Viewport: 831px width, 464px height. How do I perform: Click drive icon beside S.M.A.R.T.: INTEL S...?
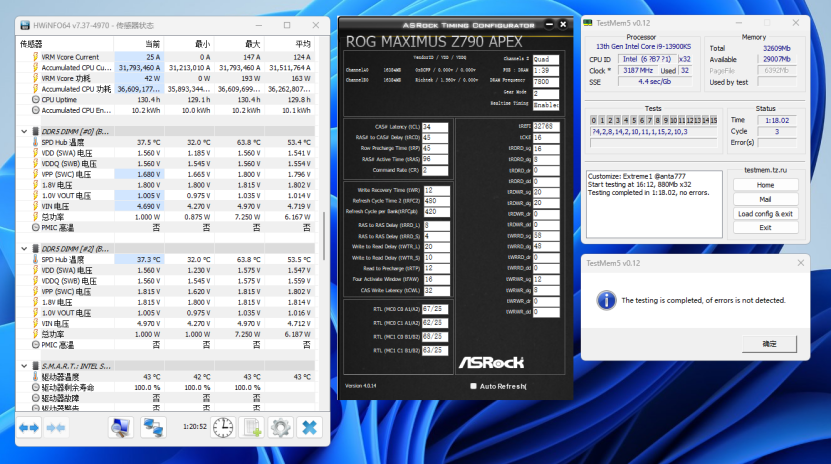36,366
